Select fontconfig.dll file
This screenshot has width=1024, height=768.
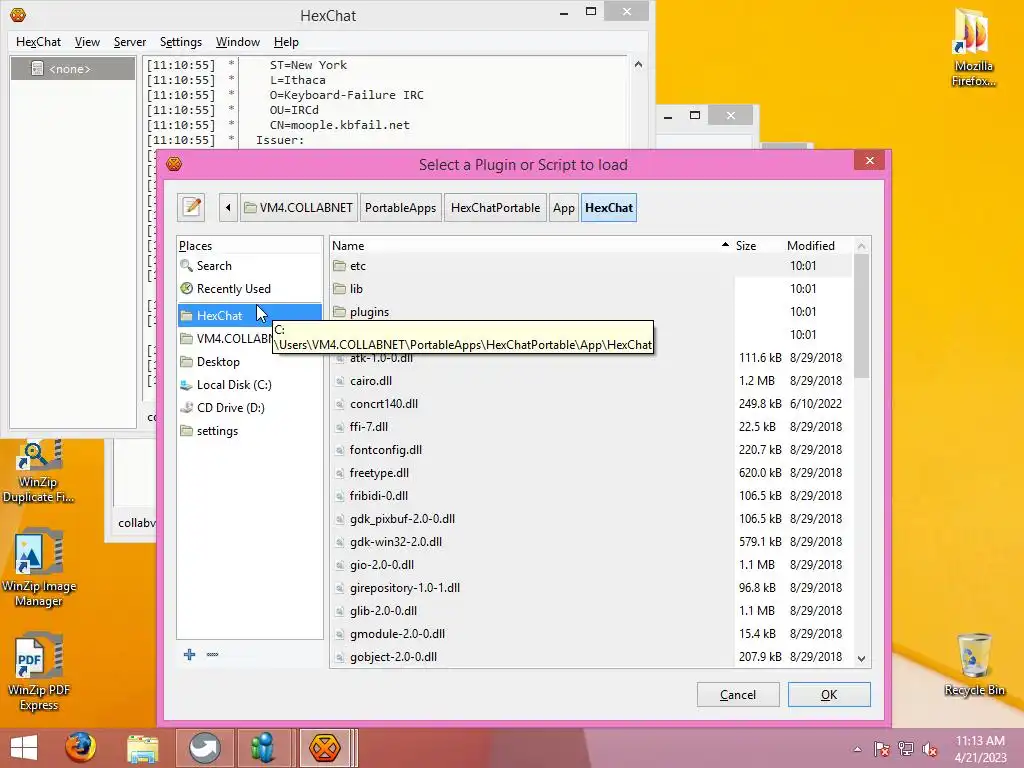click(x=591, y=450)
